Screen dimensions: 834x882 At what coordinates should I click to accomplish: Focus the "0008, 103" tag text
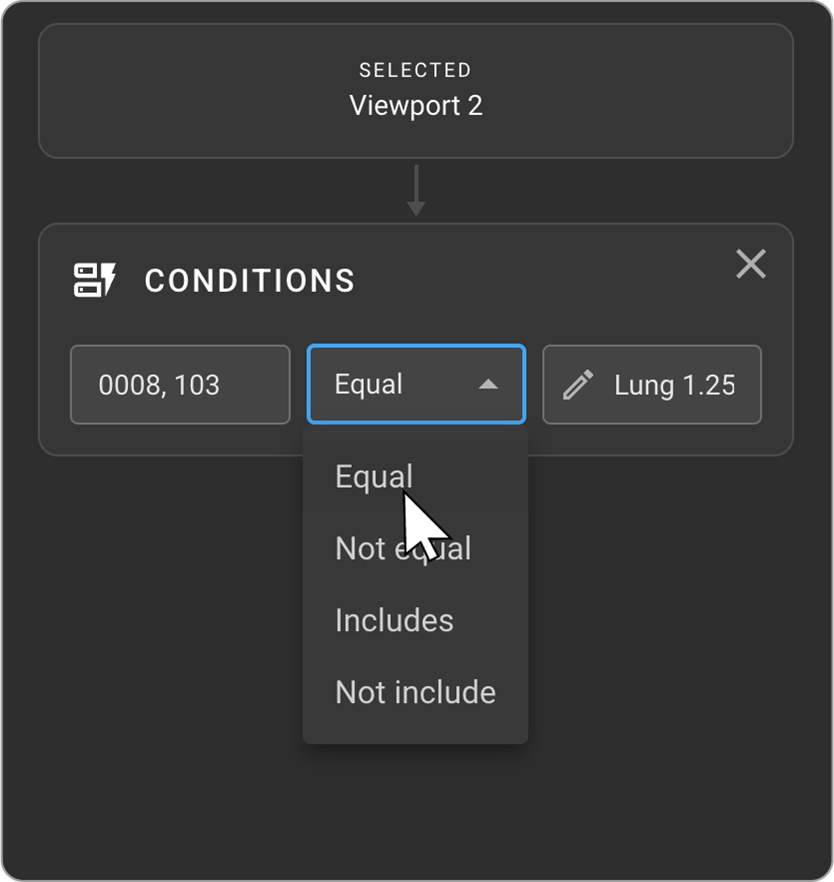(x=159, y=385)
